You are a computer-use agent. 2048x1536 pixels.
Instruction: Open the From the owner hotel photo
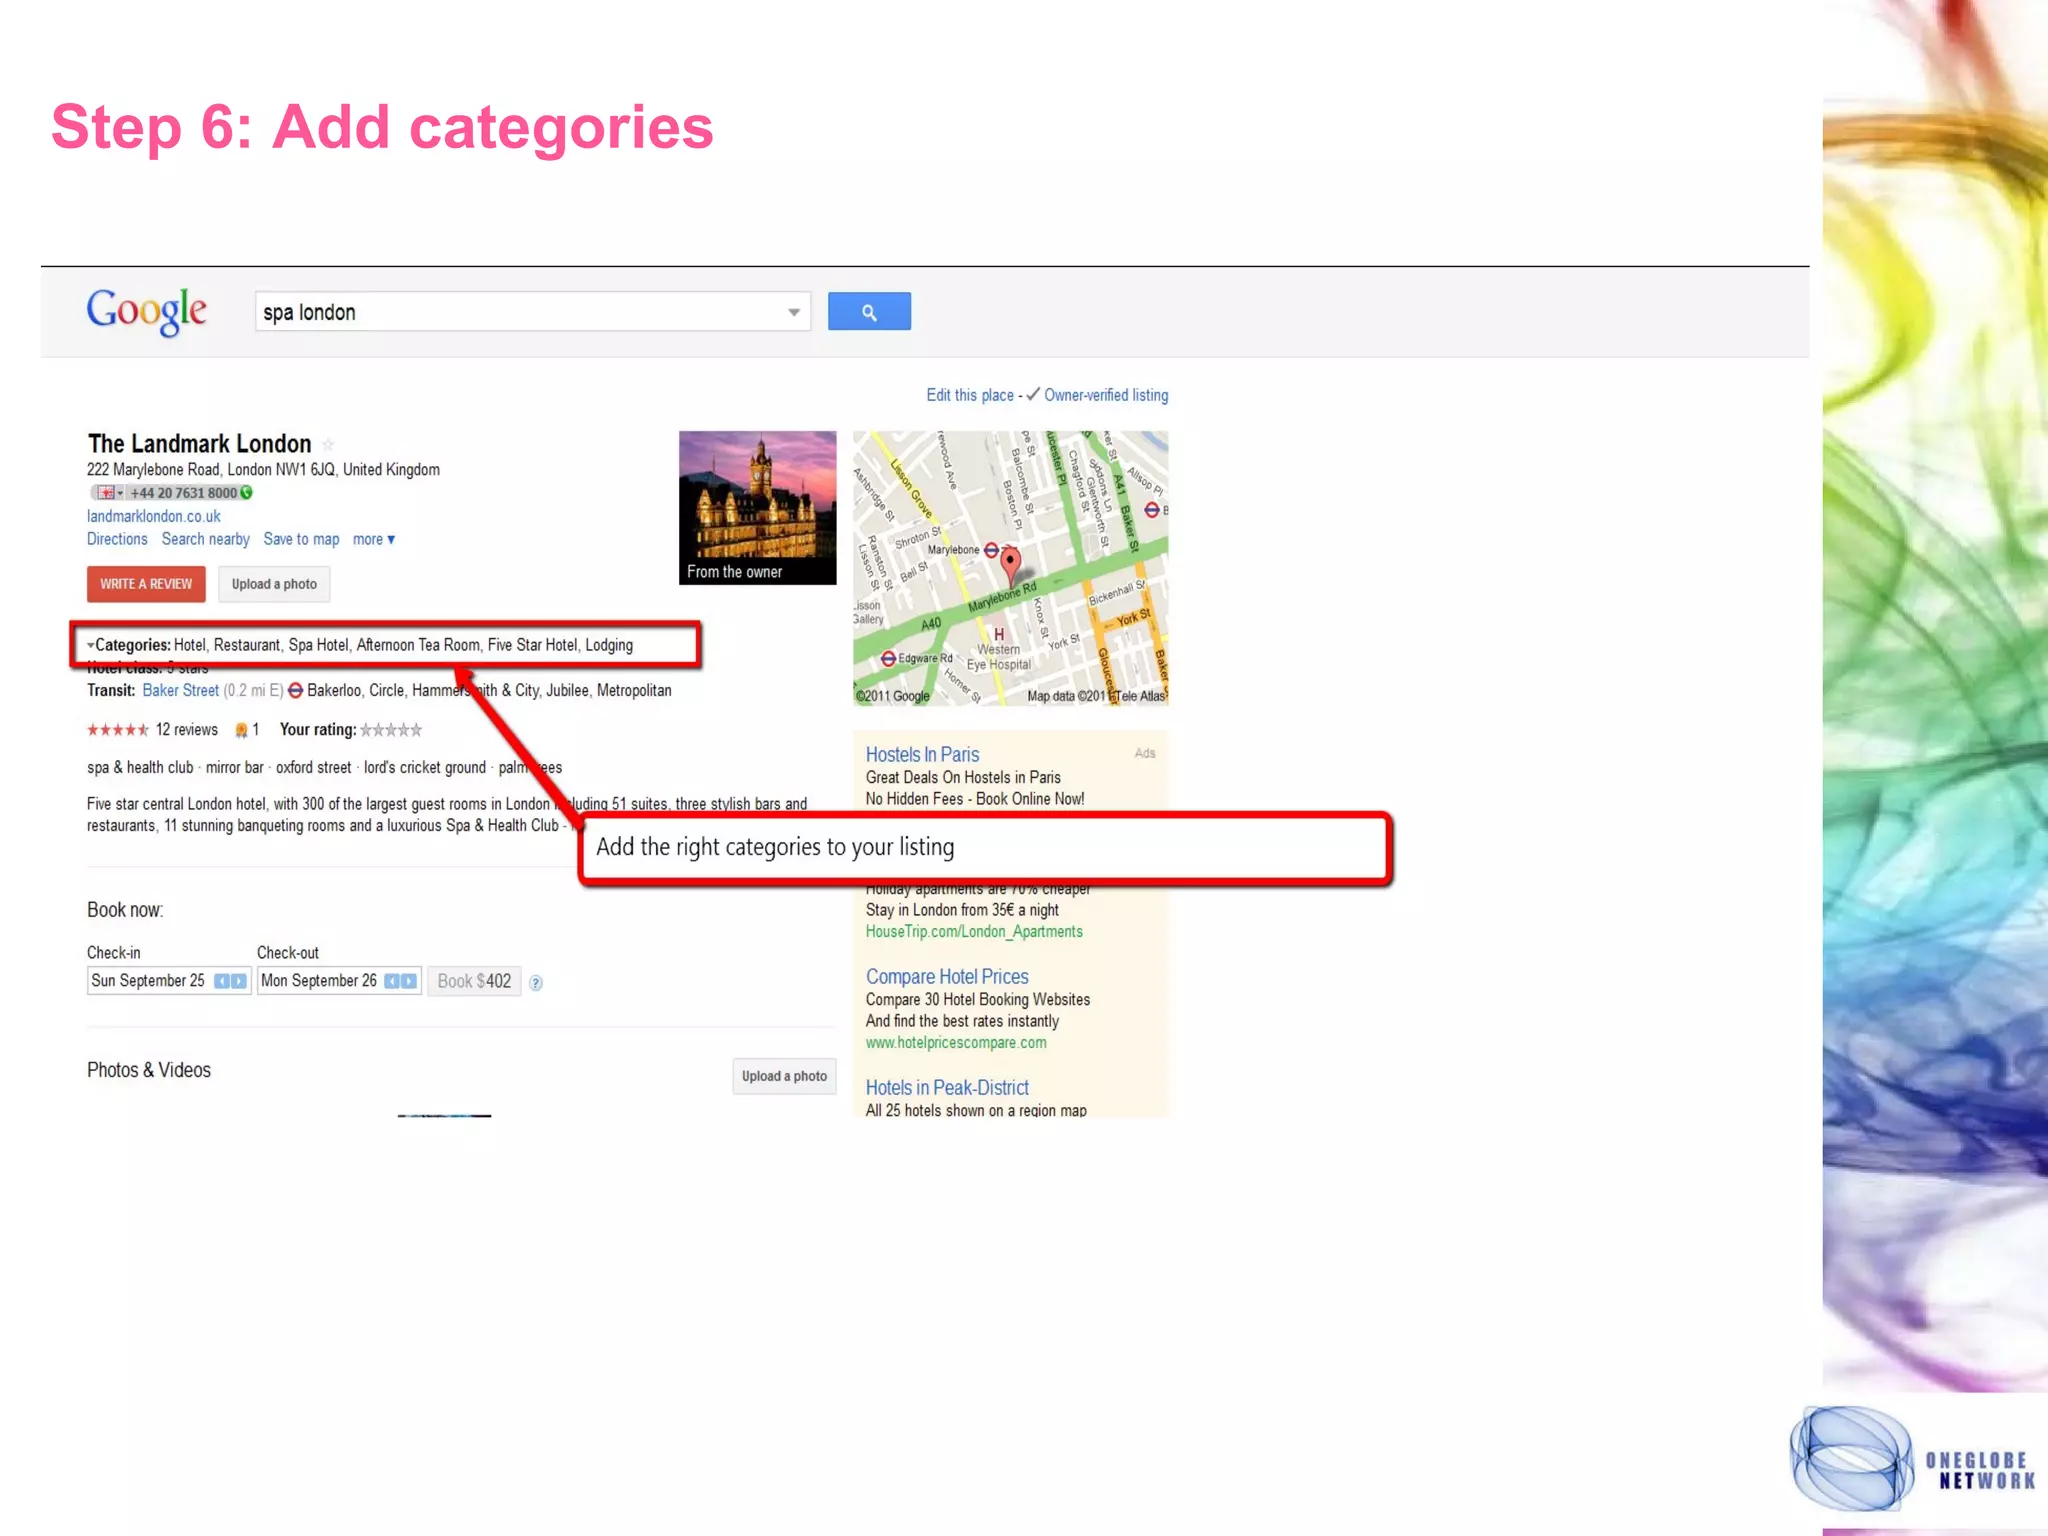[757, 507]
